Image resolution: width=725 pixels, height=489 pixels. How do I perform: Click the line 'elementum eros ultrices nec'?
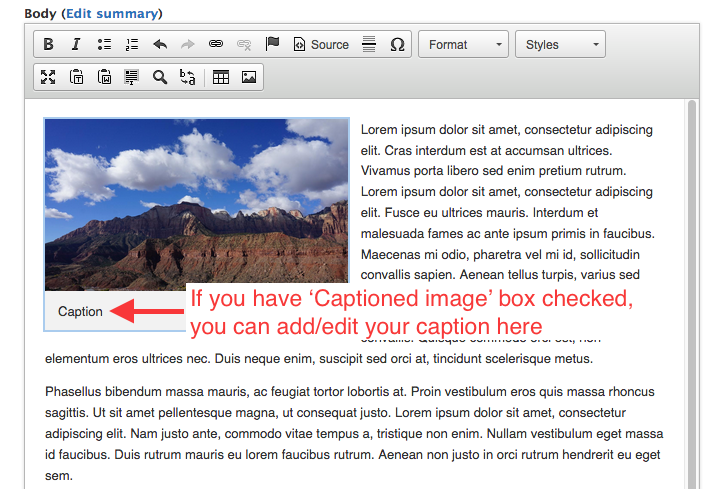pyautogui.click(x=319, y=359)
